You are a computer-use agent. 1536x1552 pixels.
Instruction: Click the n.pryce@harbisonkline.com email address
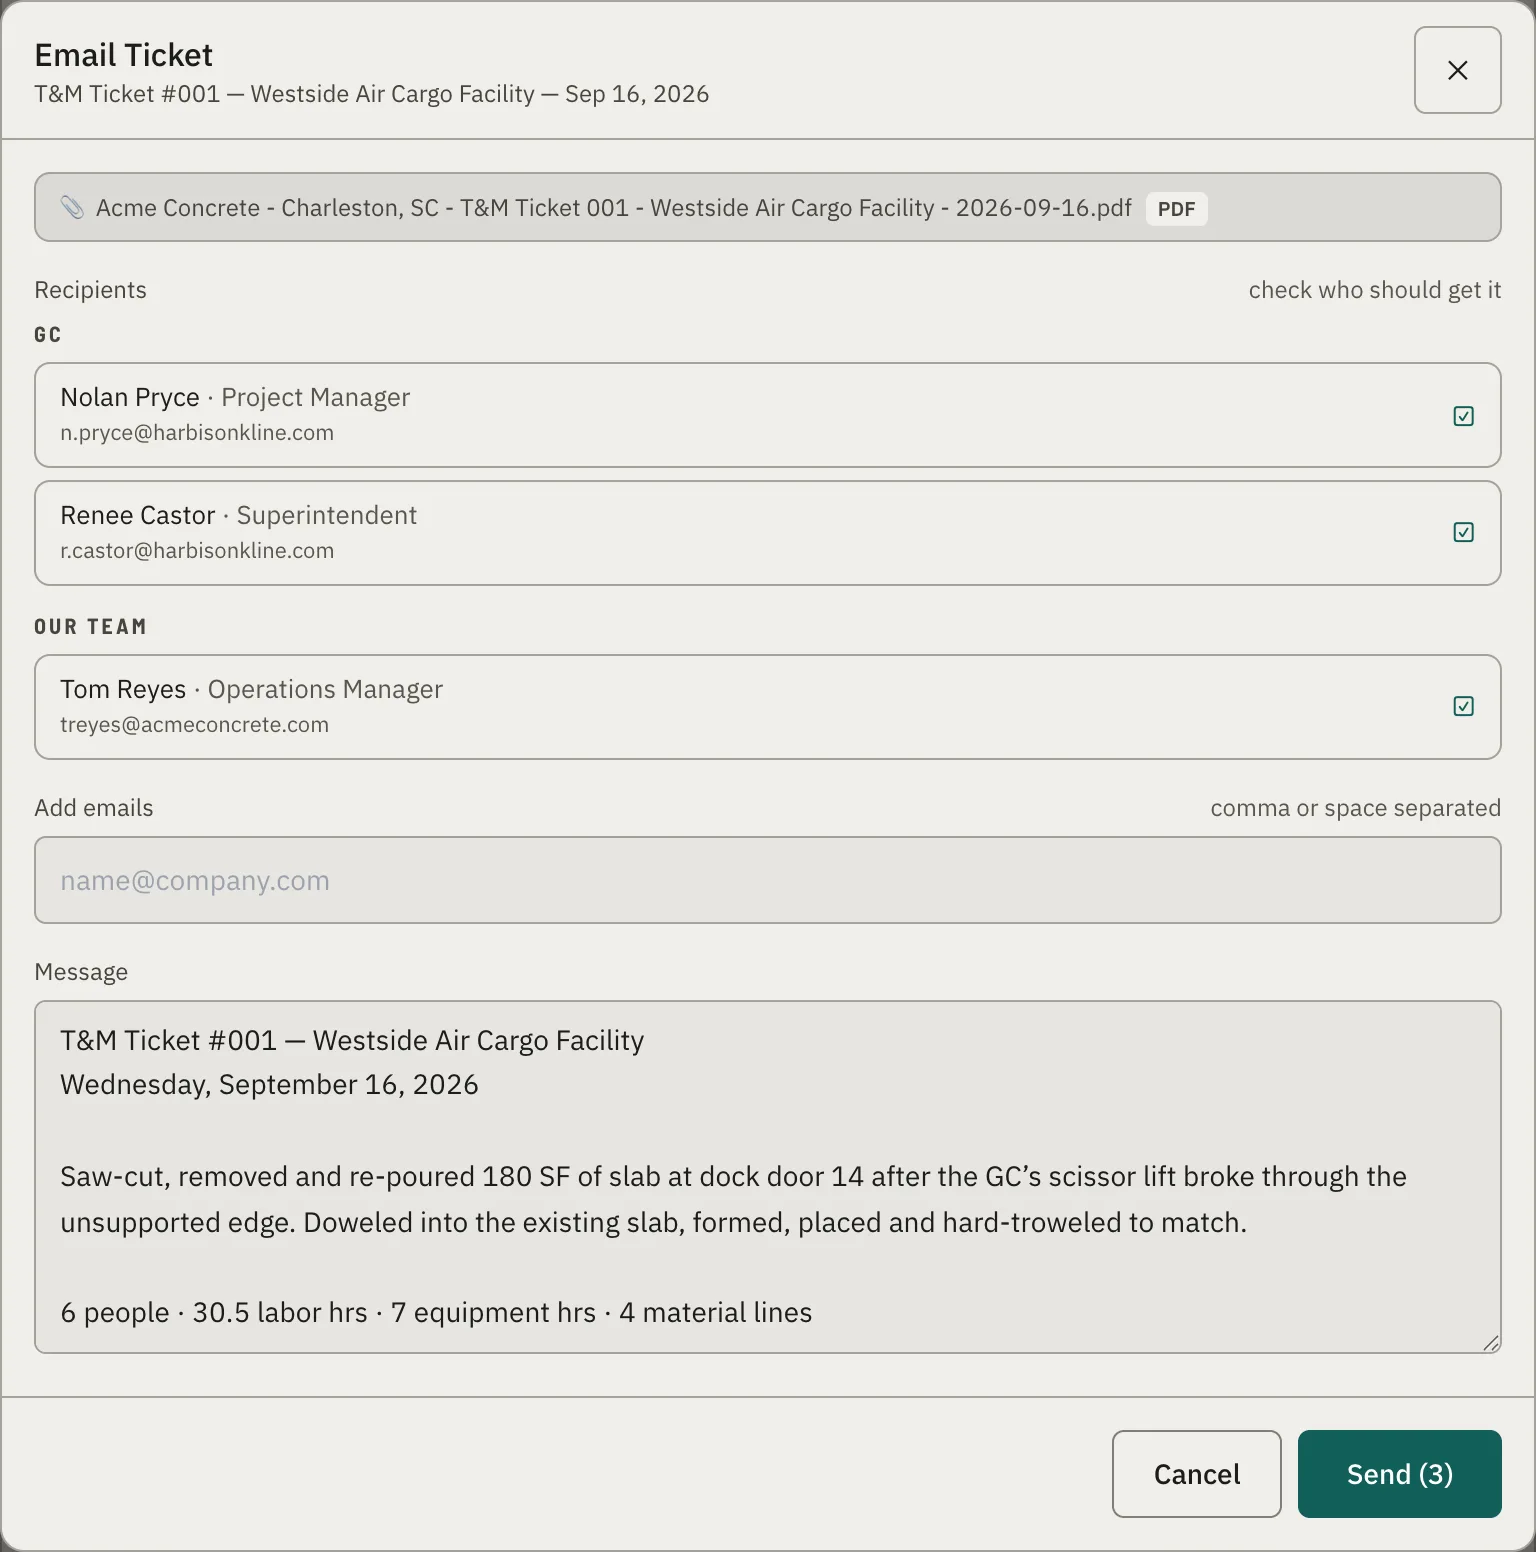(197, 433)
